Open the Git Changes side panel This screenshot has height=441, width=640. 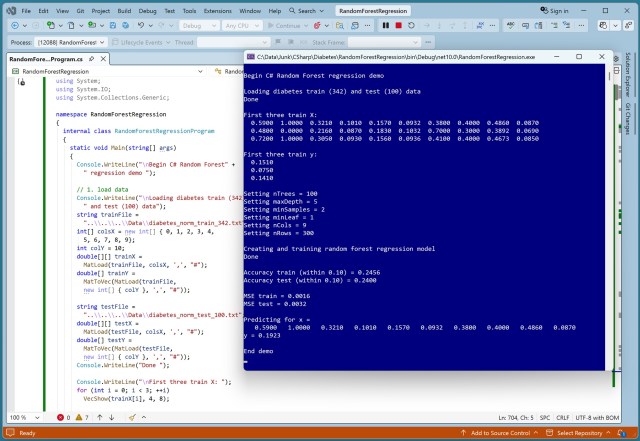(628, 118)
